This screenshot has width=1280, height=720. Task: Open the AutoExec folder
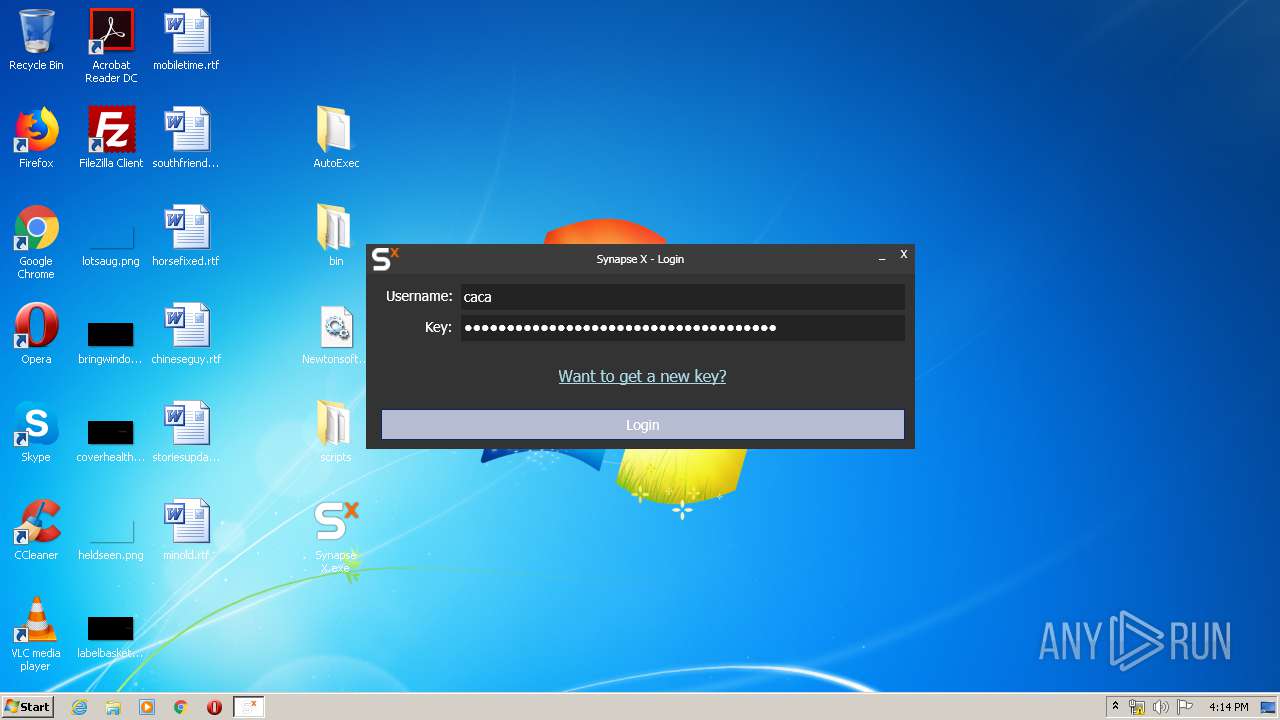click(x=336, y=138)
